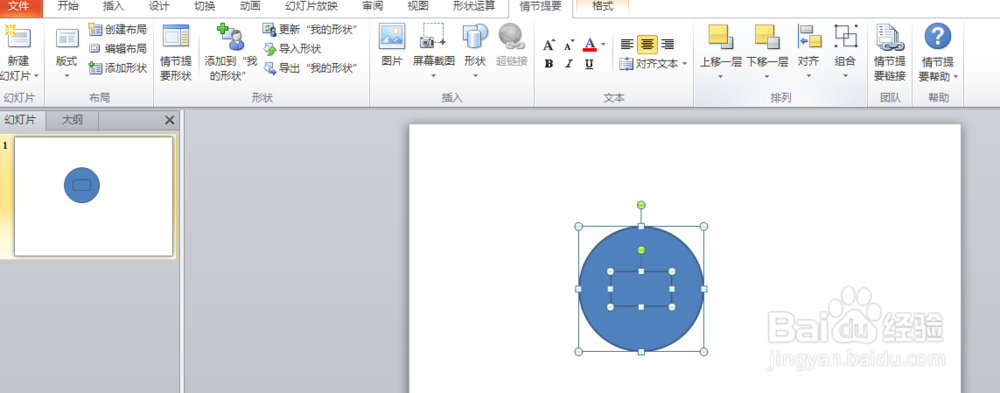Click 添加形状 add shape button
This screenshot has width=1000, height=393.
click(x=117, y=68)
